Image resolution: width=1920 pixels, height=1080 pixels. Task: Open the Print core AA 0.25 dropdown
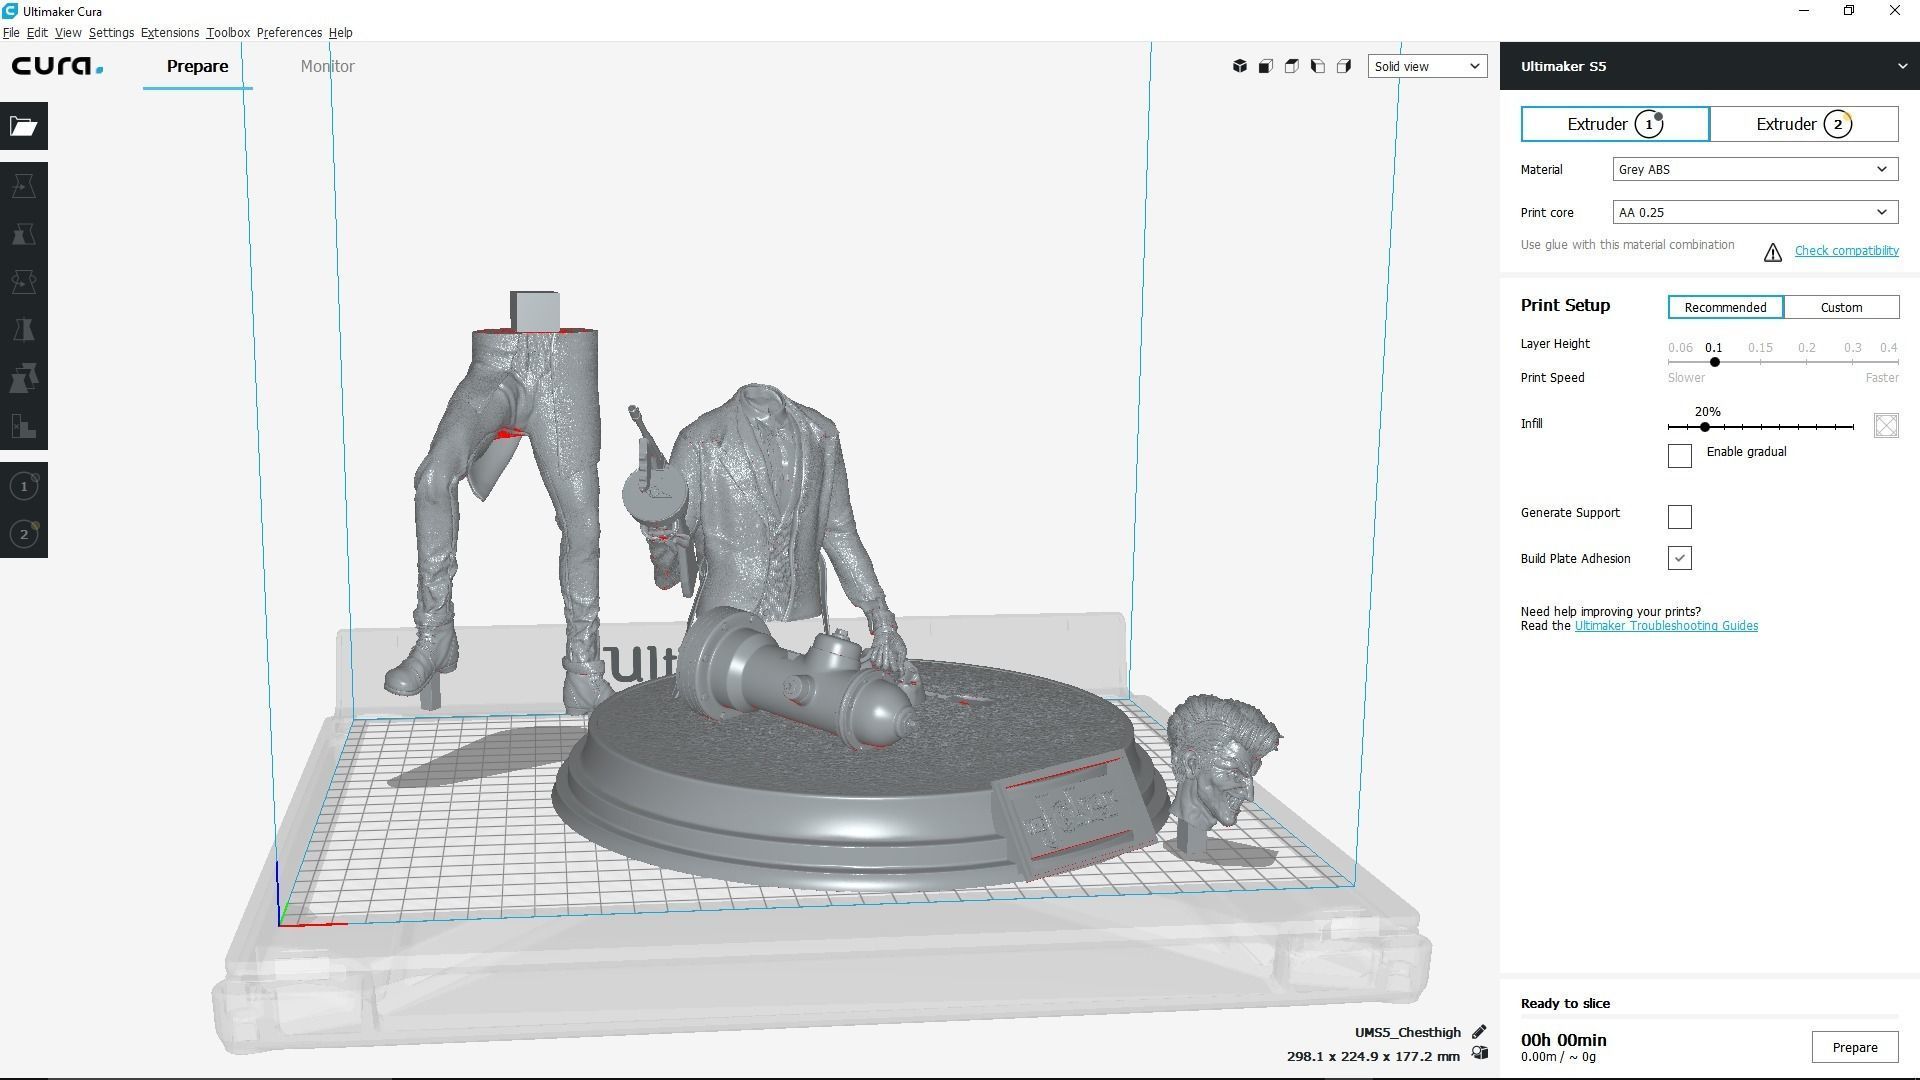click(x=1755, y=213)
